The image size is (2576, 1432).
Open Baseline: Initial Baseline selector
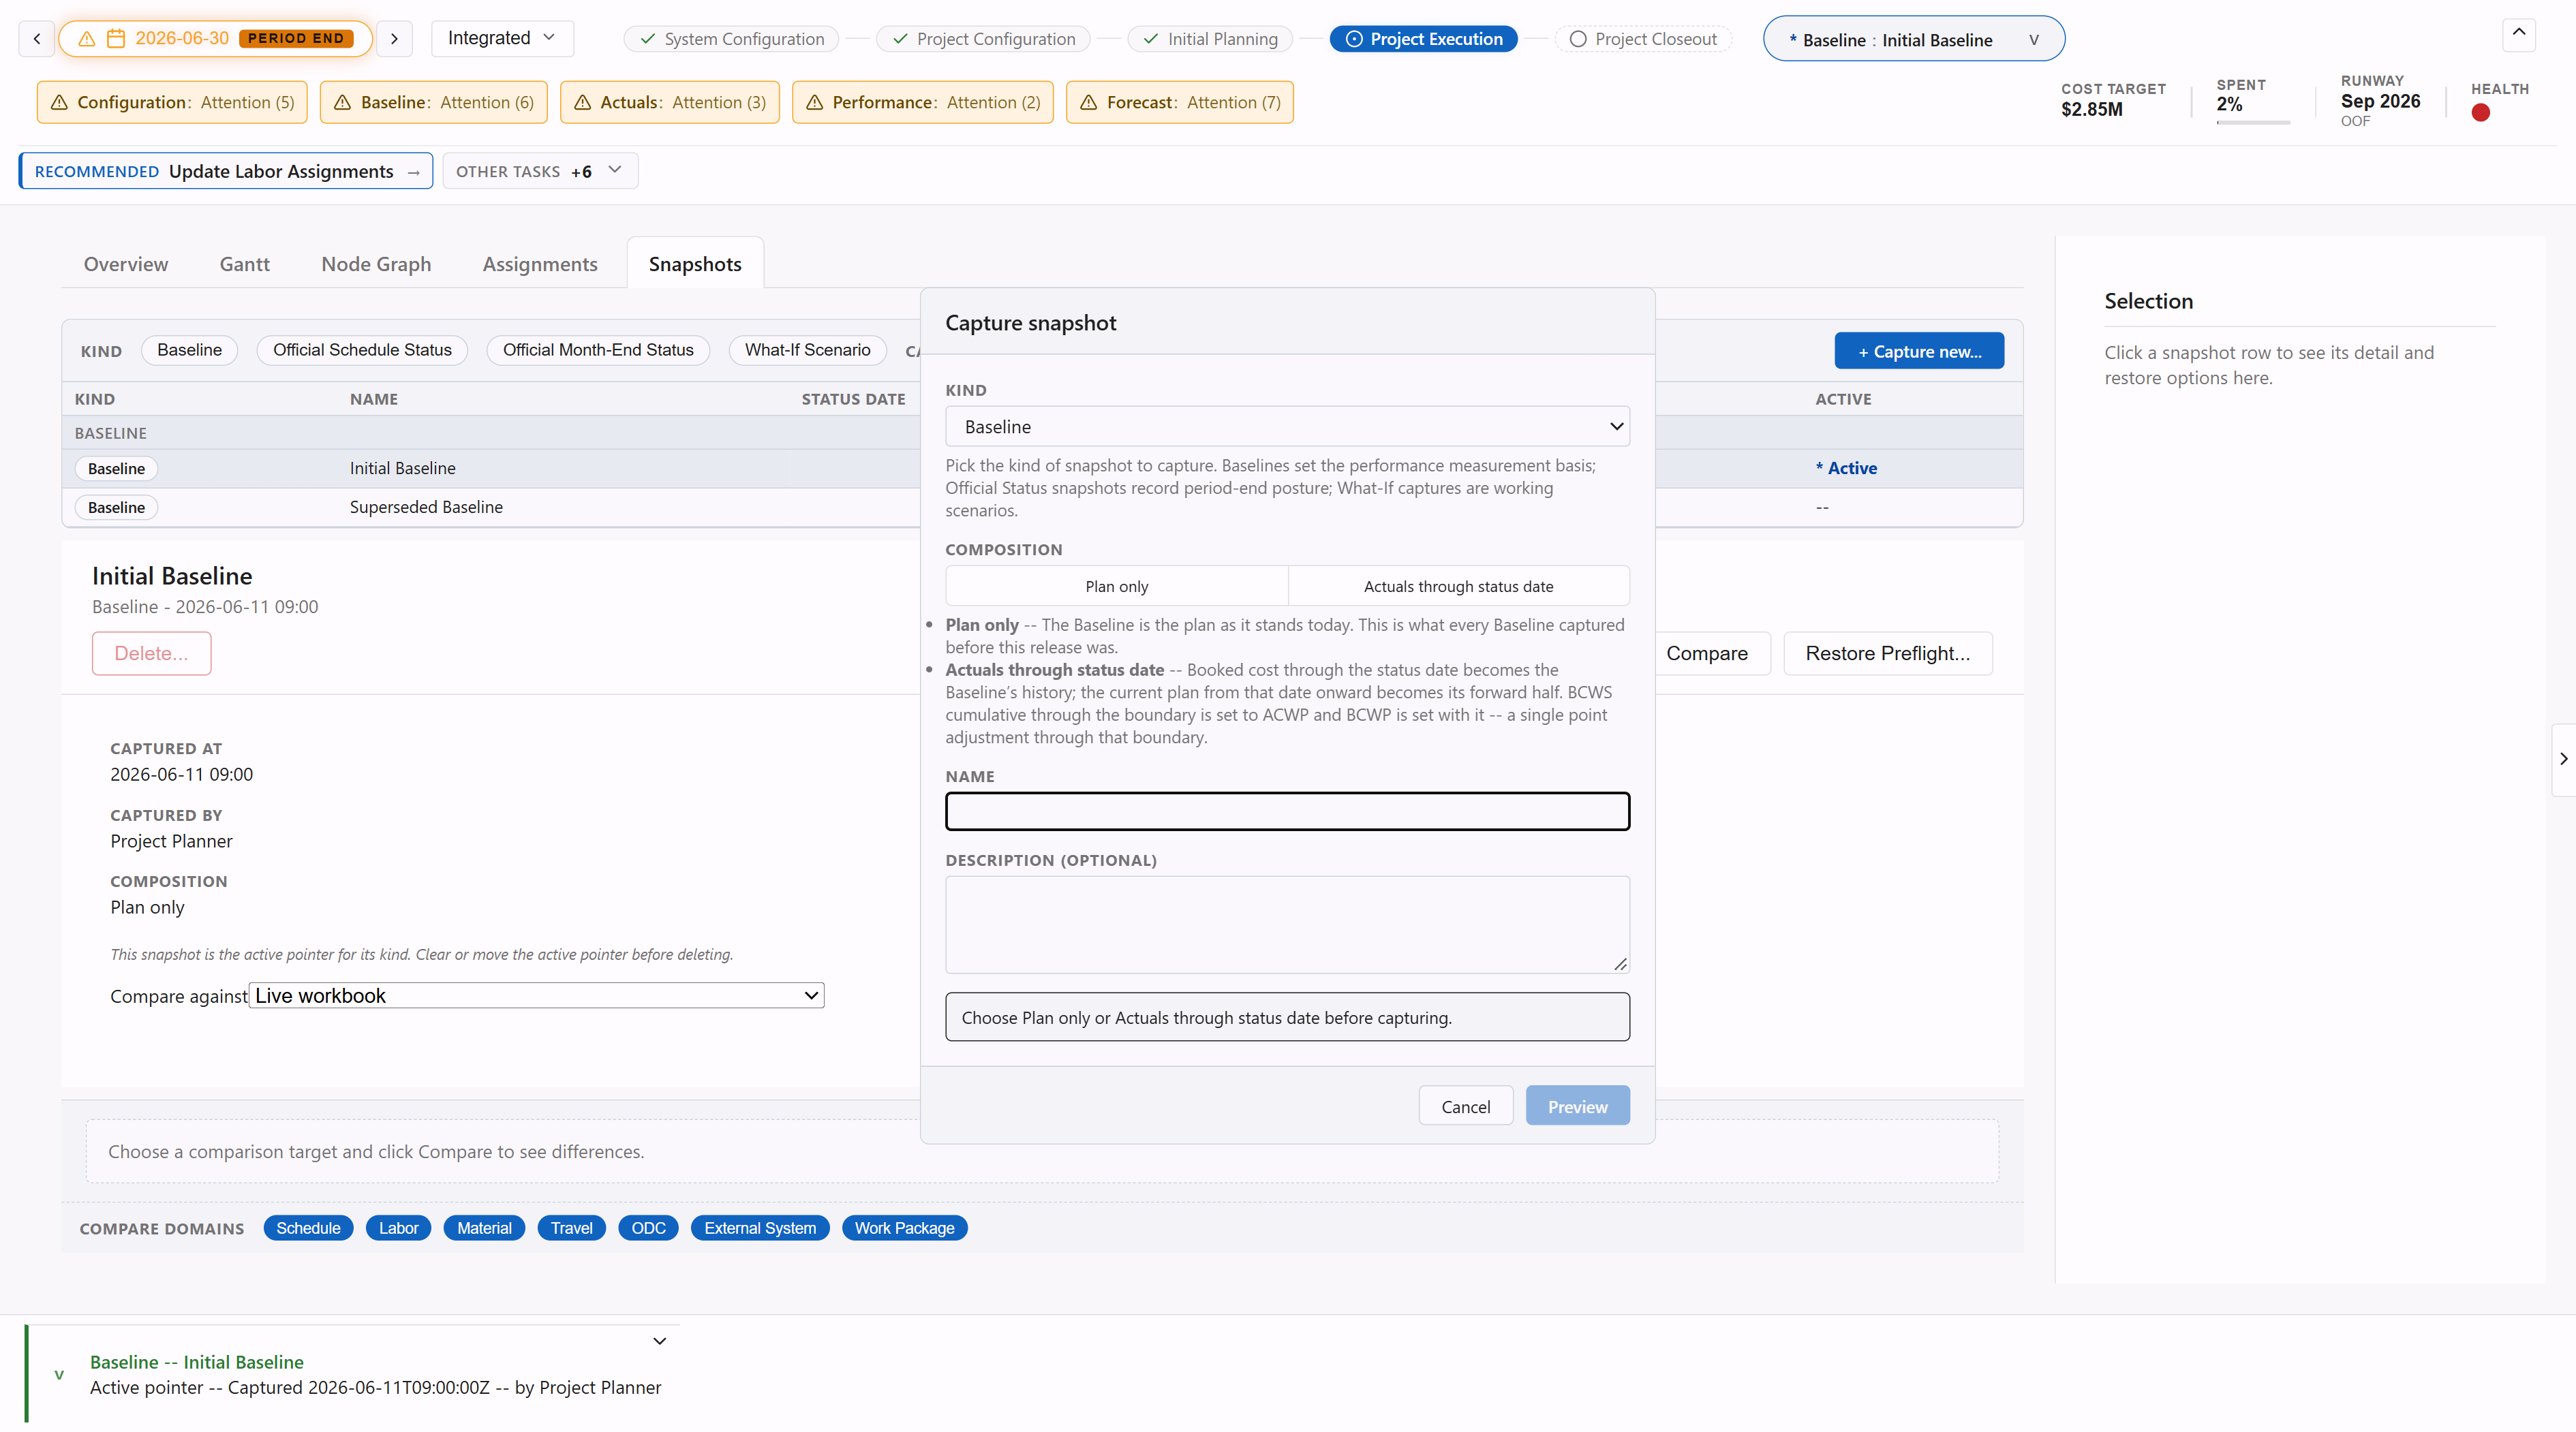point(1913,39)
